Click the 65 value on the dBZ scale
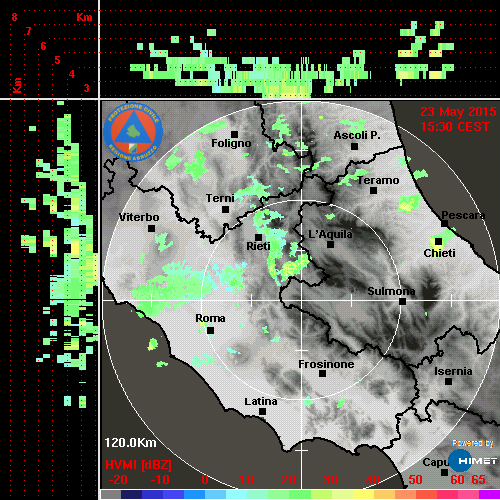 point(478,480)
